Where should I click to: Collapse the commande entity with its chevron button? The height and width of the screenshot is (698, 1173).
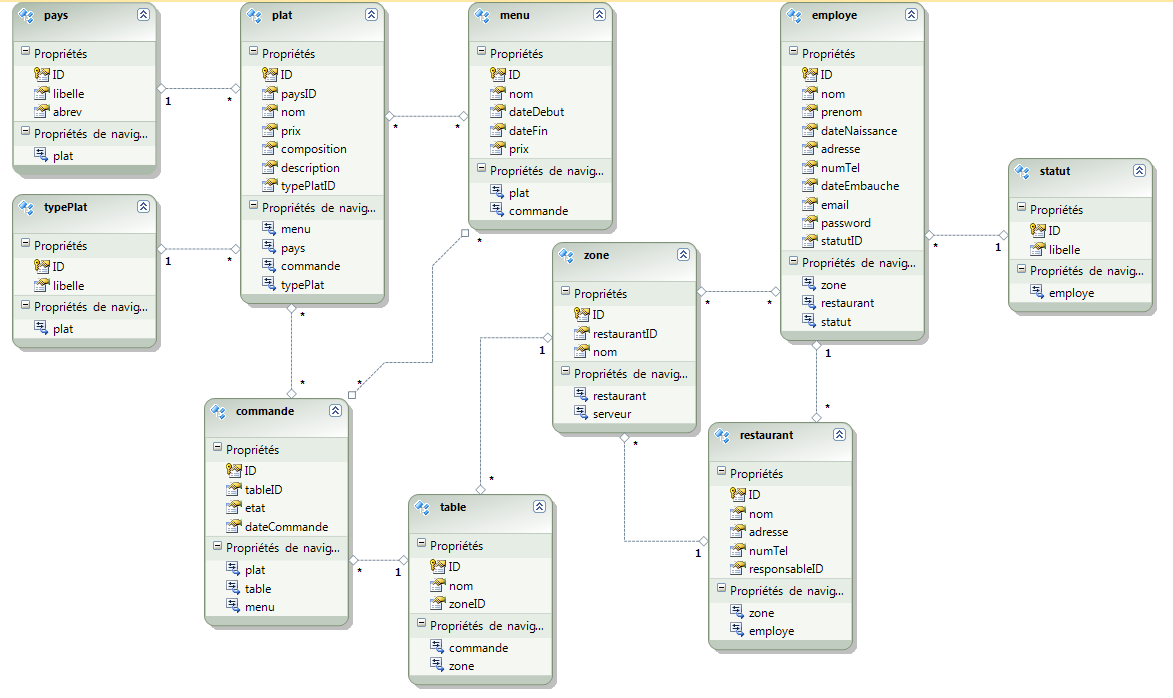click(335, 411)
